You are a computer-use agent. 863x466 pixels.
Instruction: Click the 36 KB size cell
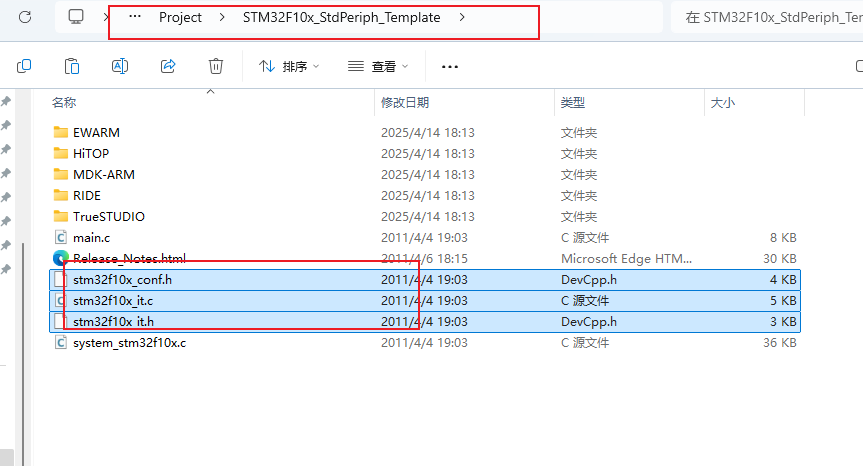[780, 343]
